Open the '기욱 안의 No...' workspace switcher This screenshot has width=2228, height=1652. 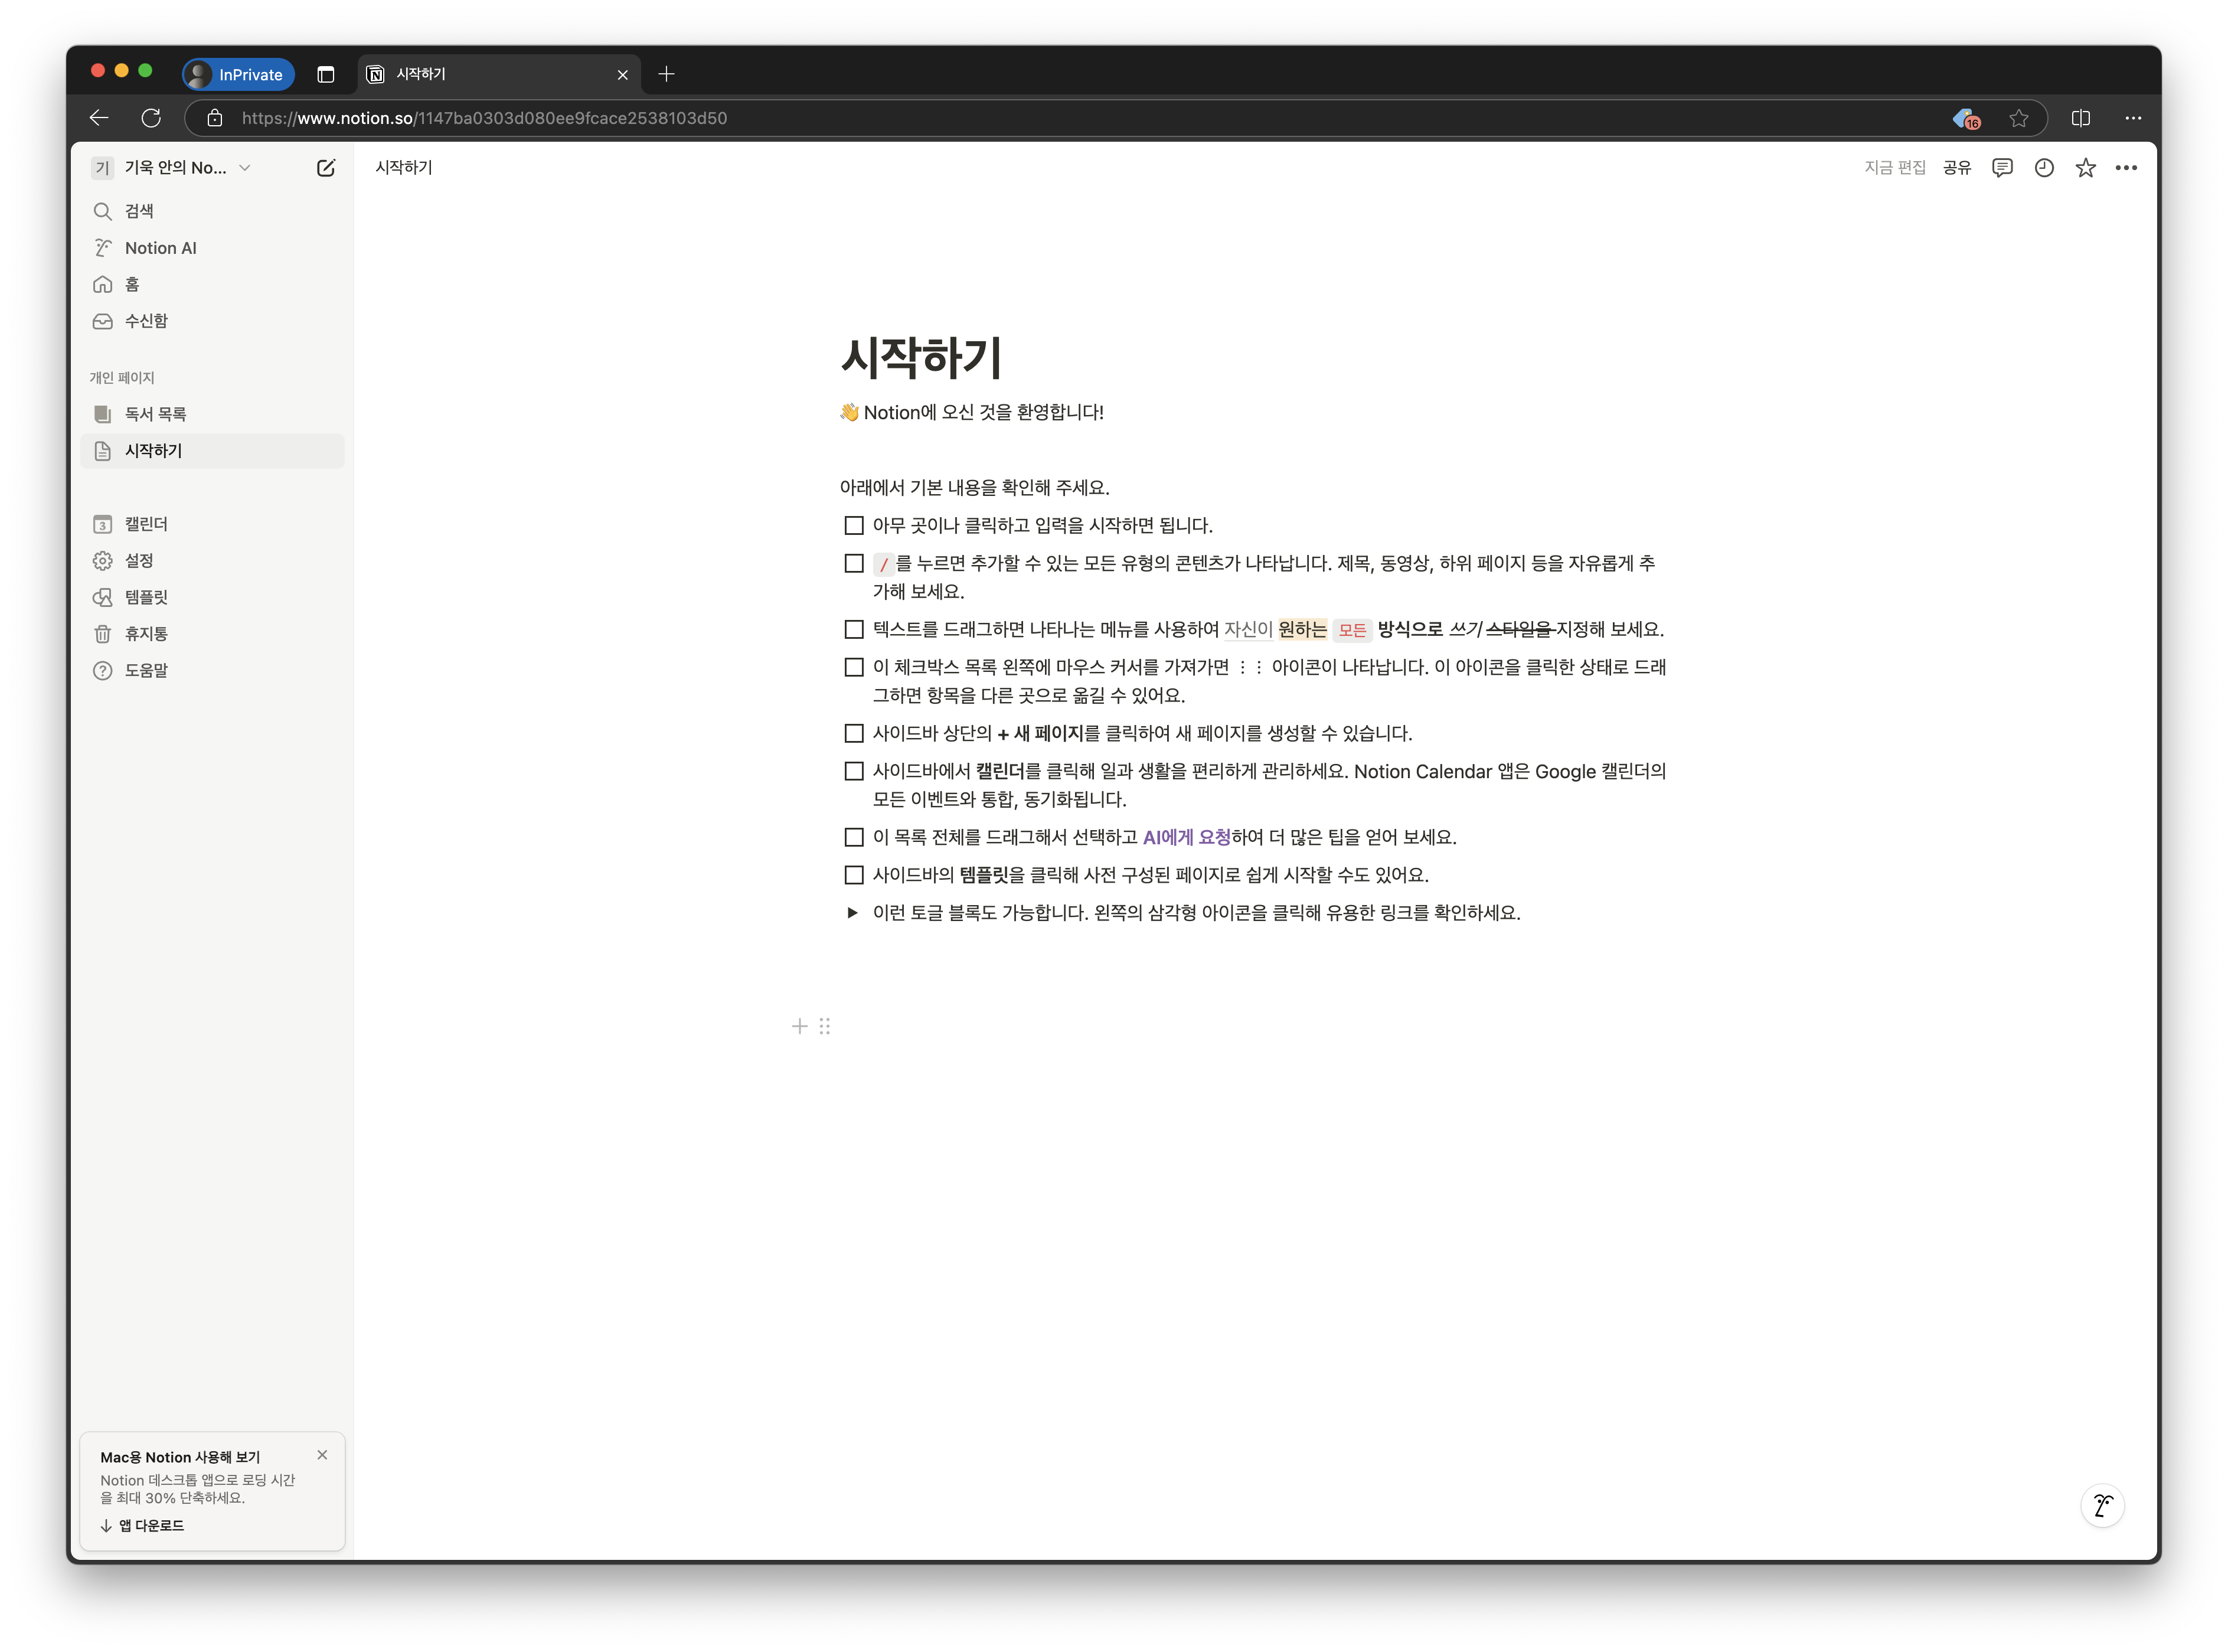click(x=172, y=168)
